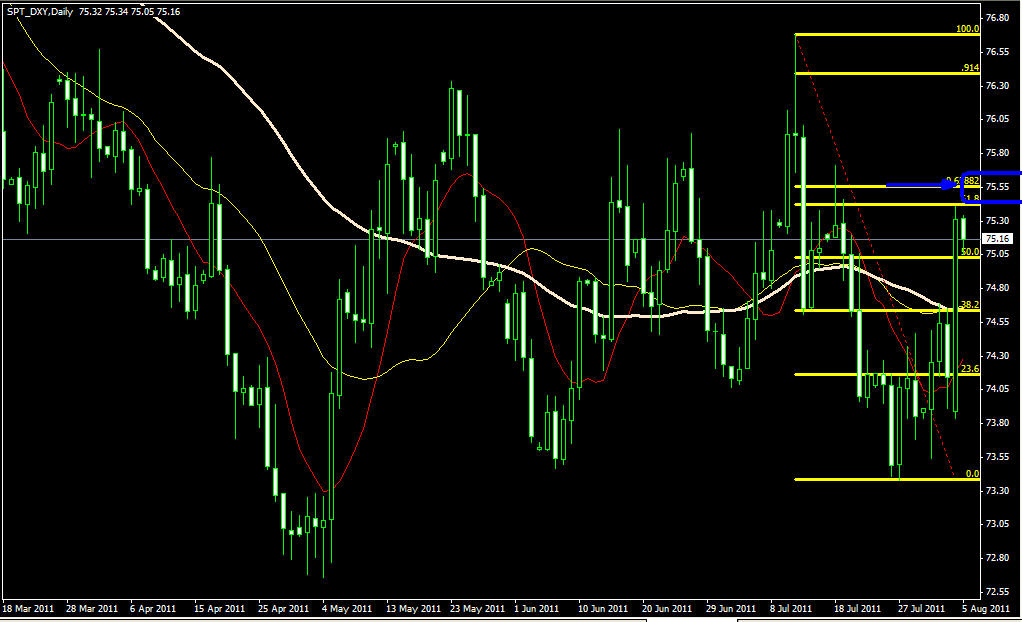
Task: Click the 73.30 price axis label
Action: click(x=999, y=490)
